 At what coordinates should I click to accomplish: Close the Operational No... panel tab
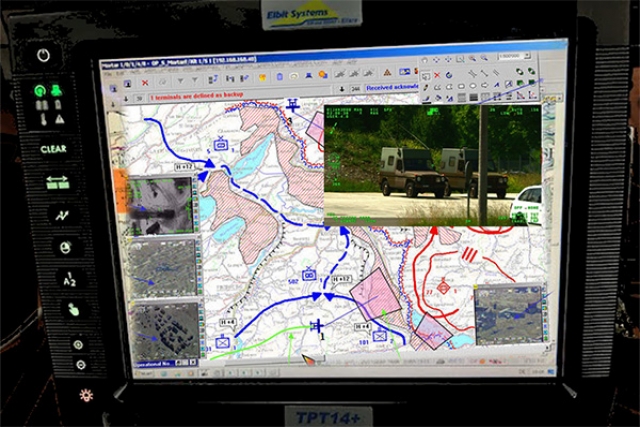193,363
